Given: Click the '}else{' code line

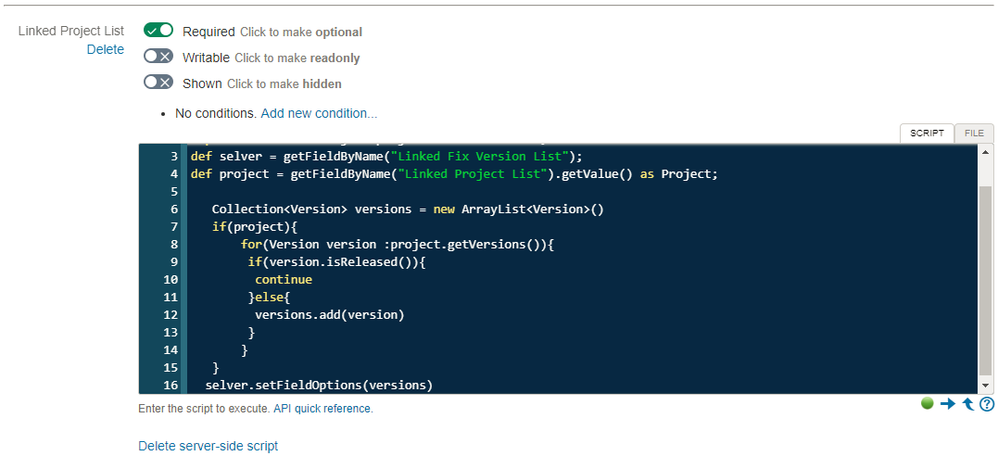Looking at the screenshot, I should pos(269,297).
